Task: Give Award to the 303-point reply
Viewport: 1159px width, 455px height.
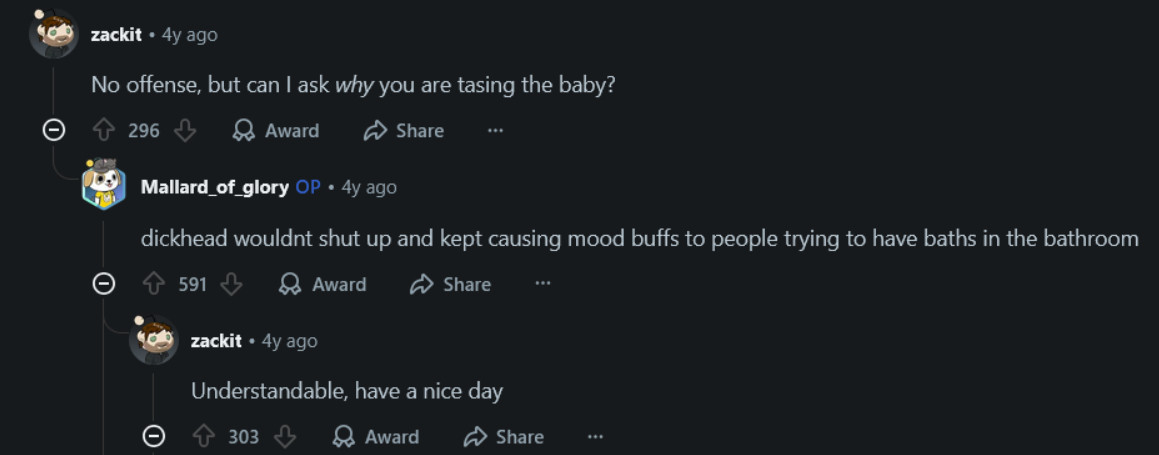Action: point(375,437)
